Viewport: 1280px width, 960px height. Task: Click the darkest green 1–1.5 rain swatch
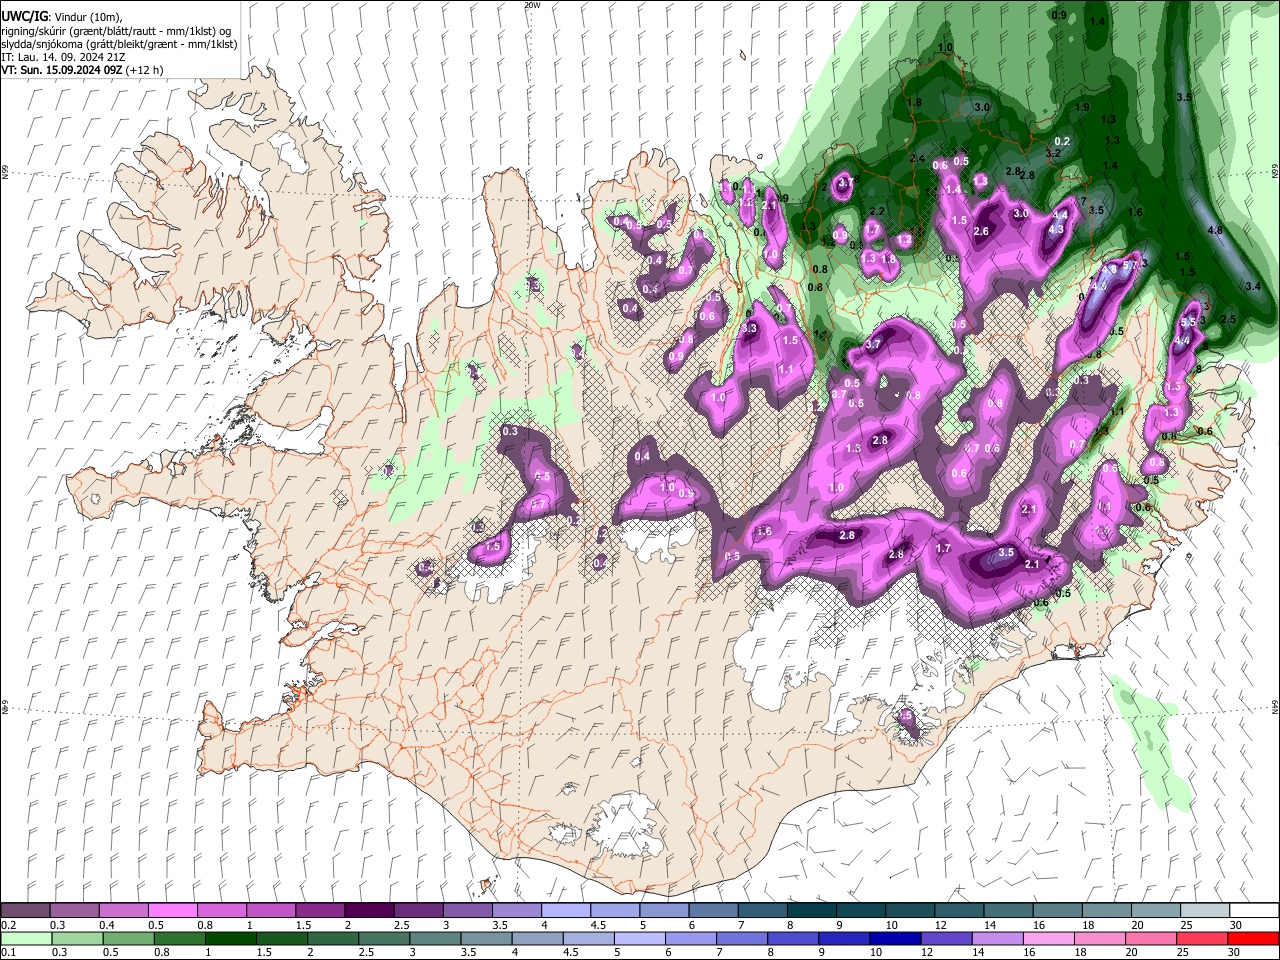click(x=230, y=938)
